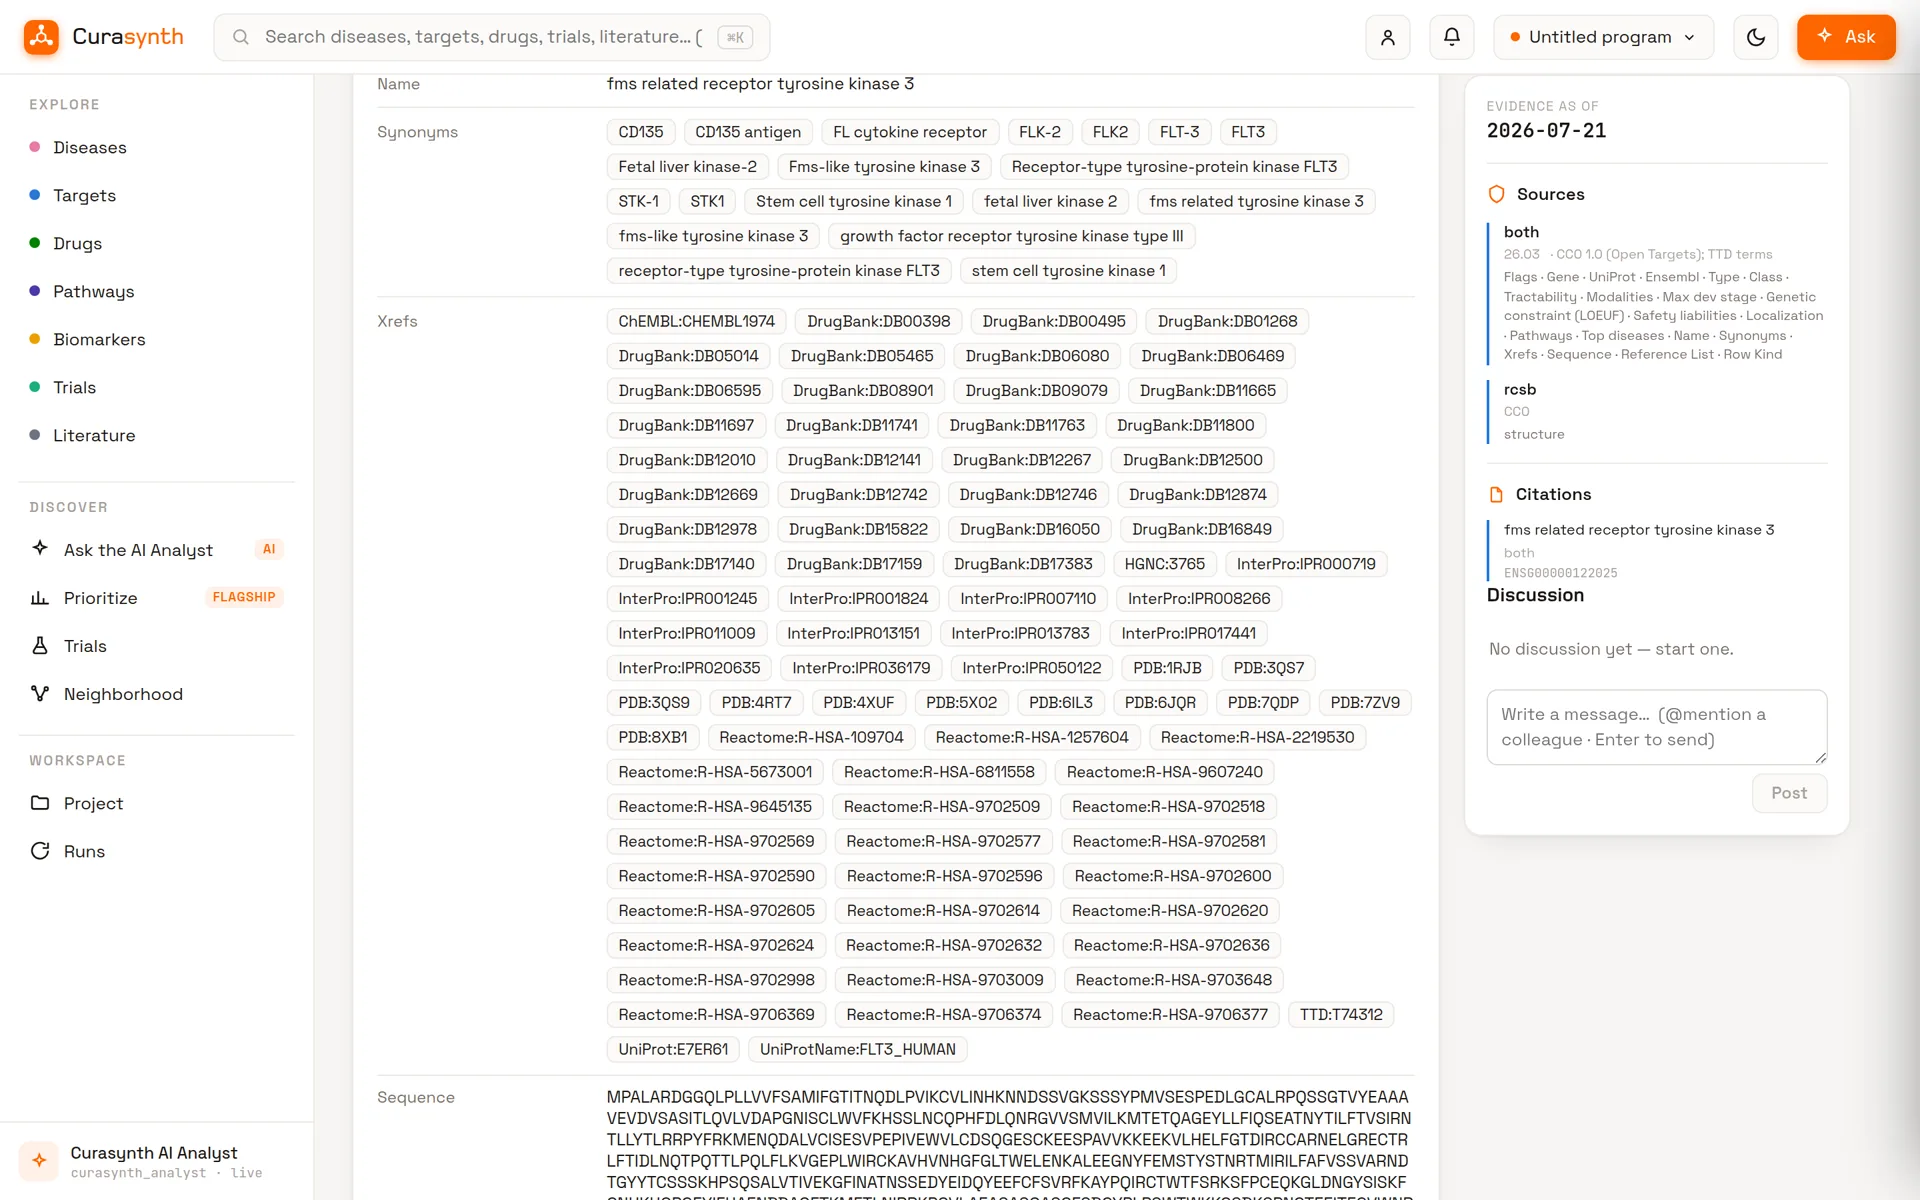Open the notifications bell
The height and width of the screenshot is (1200, 1920).
tap(1451, 37)
